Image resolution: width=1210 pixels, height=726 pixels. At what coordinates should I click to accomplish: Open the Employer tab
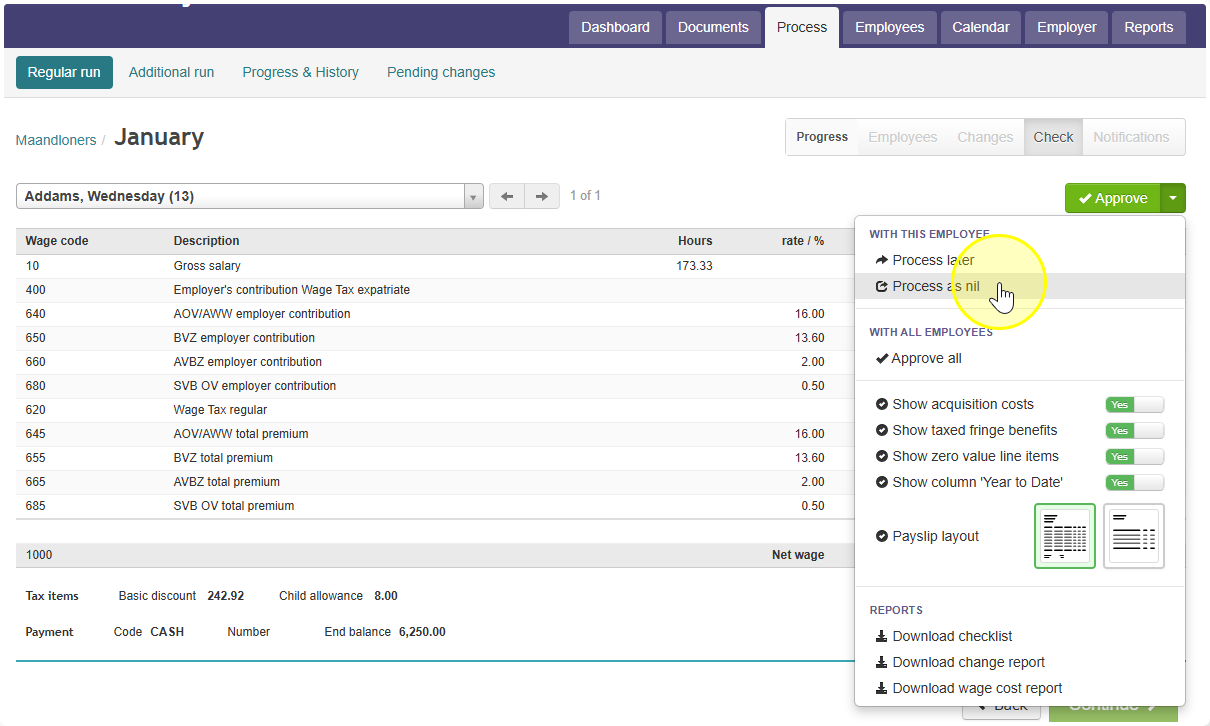pos(1067,27)
